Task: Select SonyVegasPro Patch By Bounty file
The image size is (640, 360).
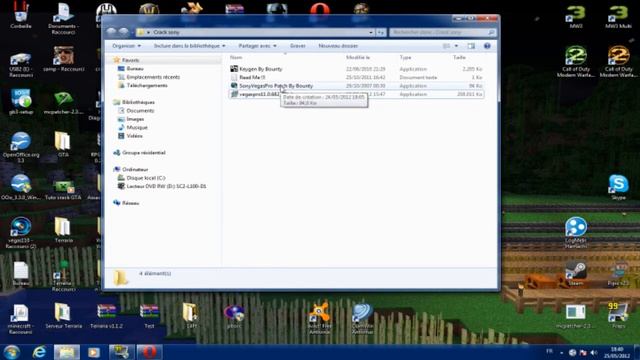Action: (x=276, y=86)
